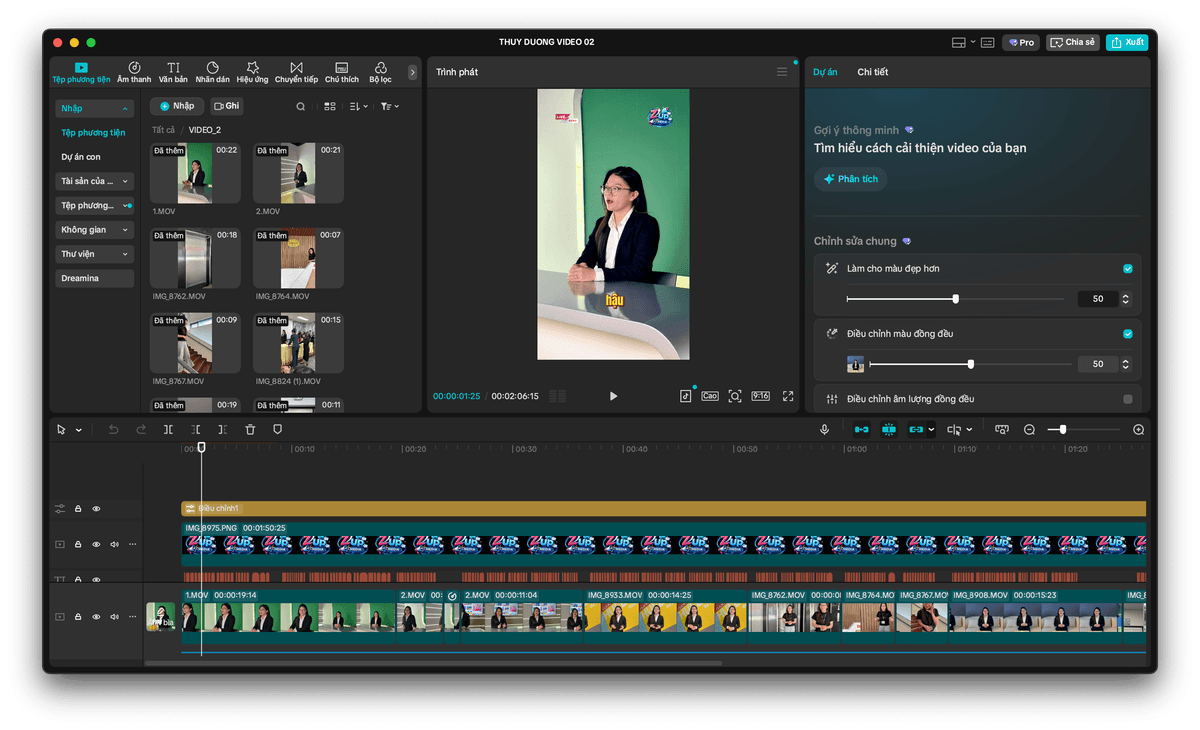Adjust the Làm cho màu đẹp hơn slider
This screenshot has height=730, width=1200.
[956, 299]
